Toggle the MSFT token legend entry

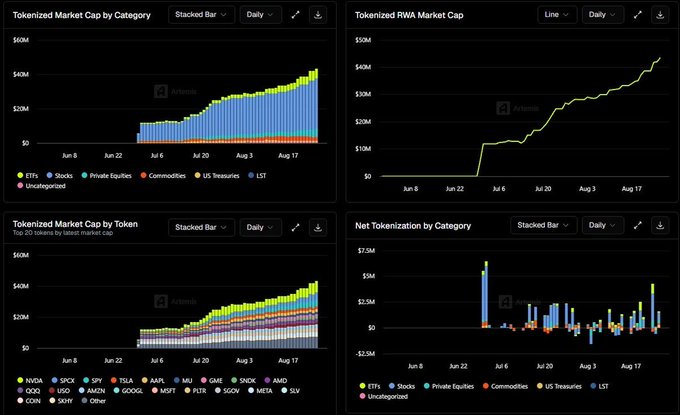[164, 391]
